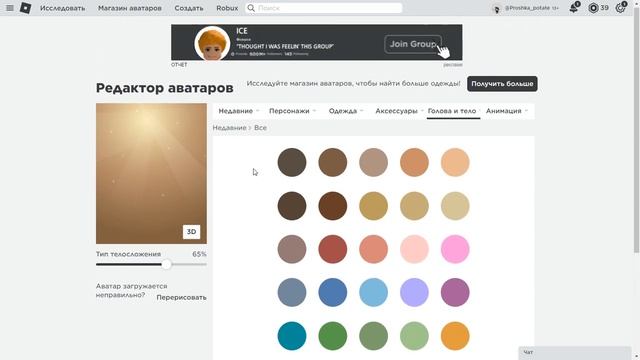Image resolution: width=640 pixels, height=360 pixels.
Task: Pick the tan orange skin color swatch
Action: tap(414, 162)
